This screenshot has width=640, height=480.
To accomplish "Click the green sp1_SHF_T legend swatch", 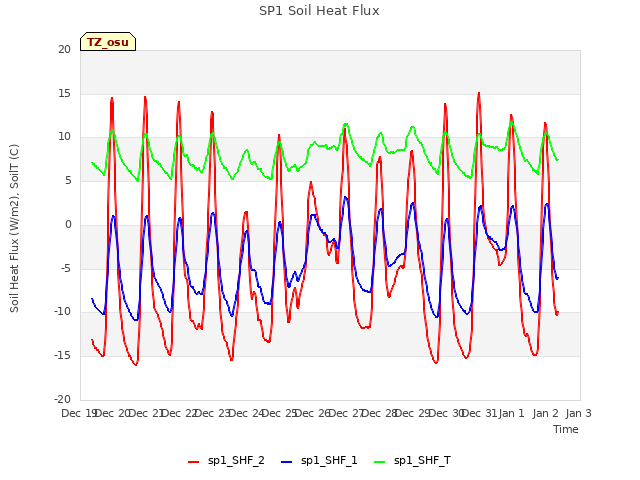I will click(380, 462).
